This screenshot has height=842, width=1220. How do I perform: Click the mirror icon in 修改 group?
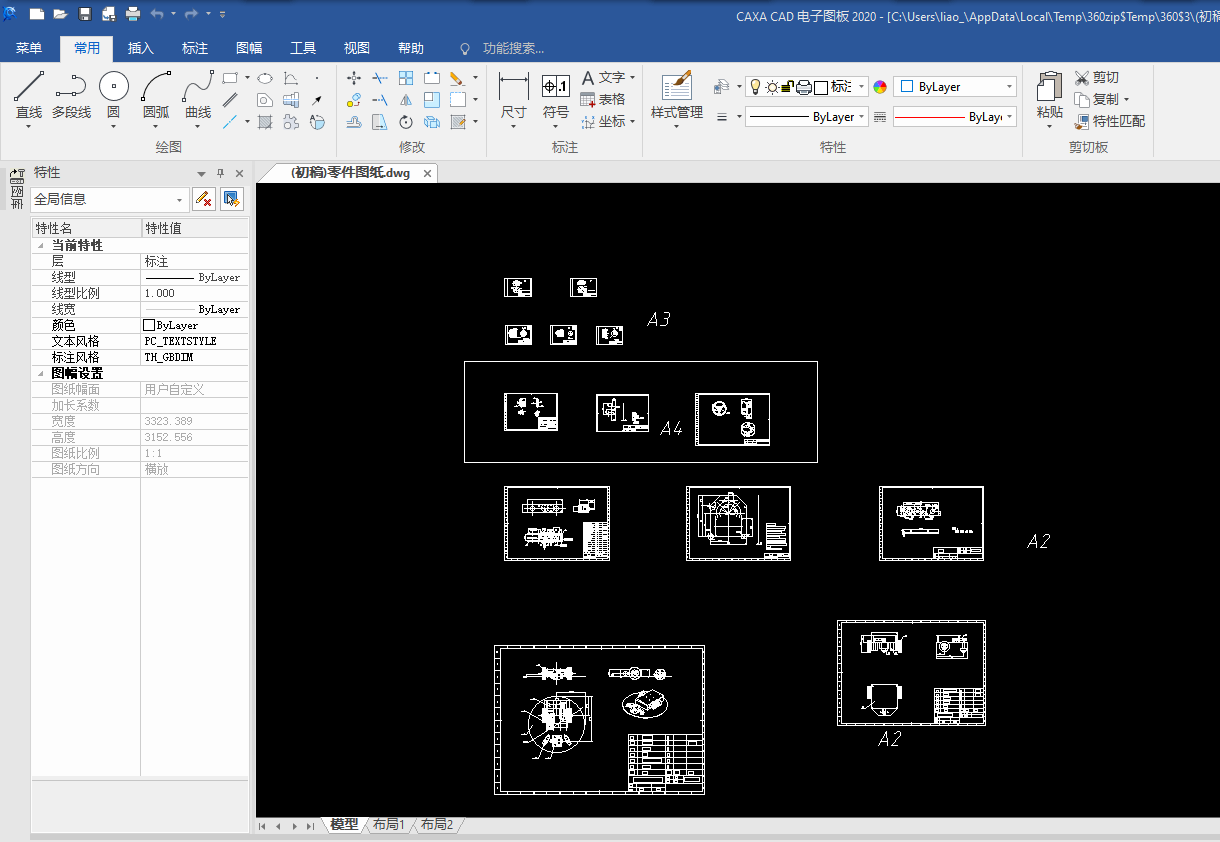pyautogui.click(x=406, y=99)
